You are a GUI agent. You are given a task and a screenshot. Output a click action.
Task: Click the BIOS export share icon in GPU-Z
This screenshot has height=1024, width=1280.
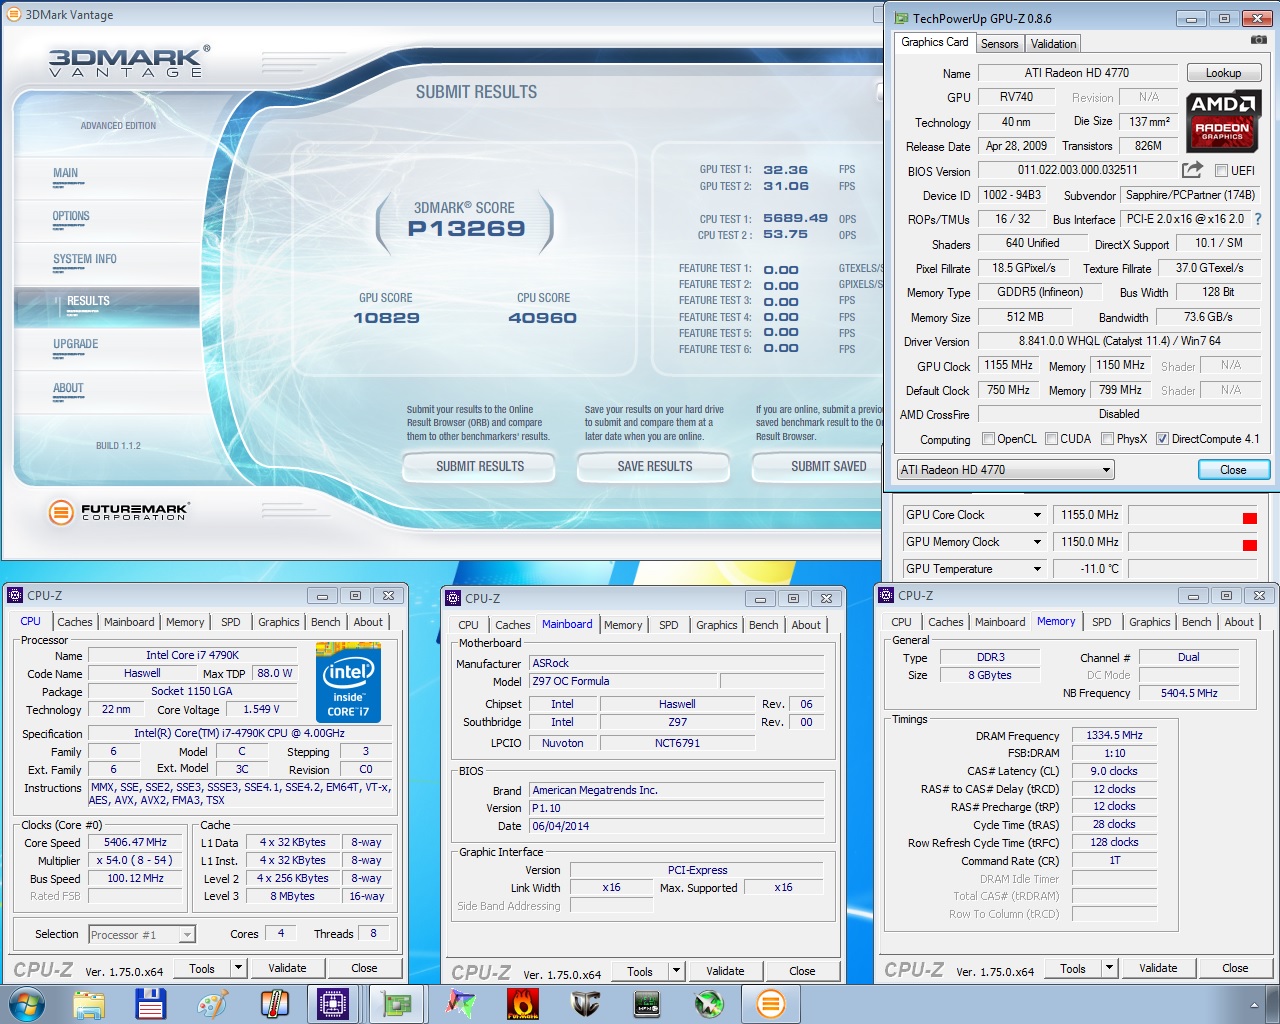point(1192,170)
